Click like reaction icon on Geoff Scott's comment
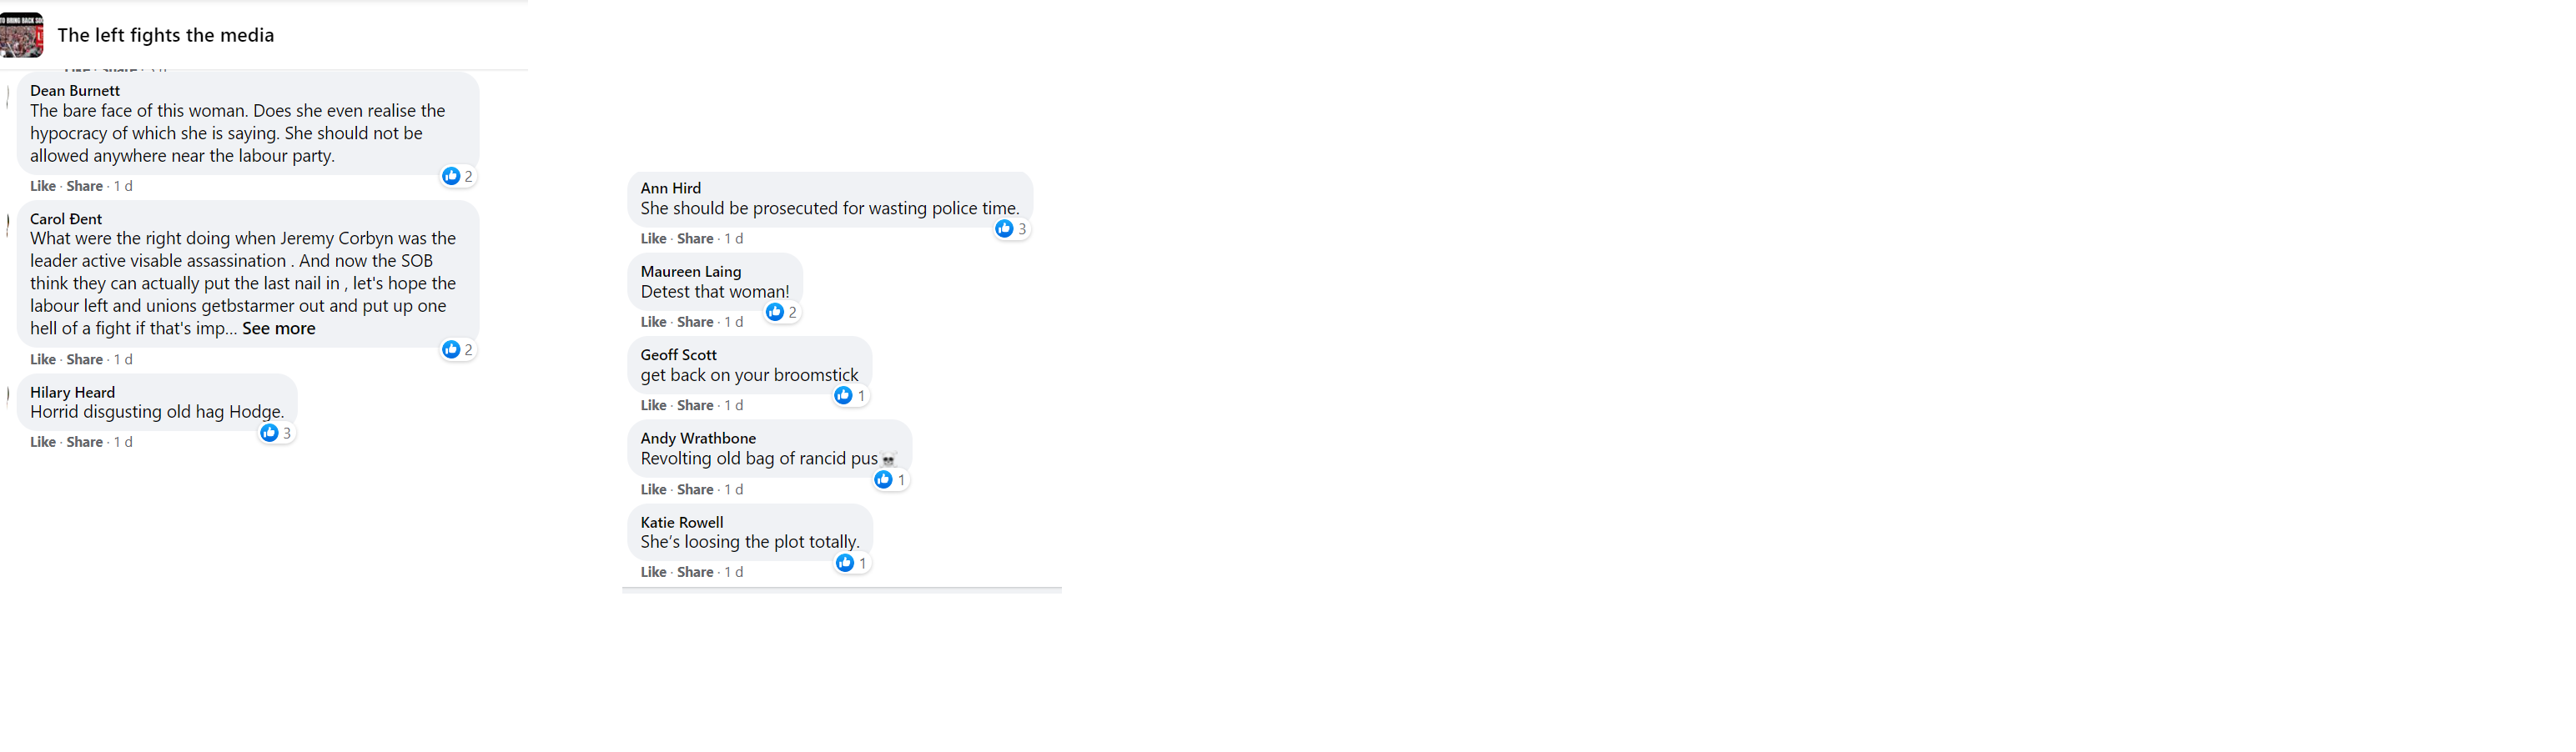 (x=843, y=396)
